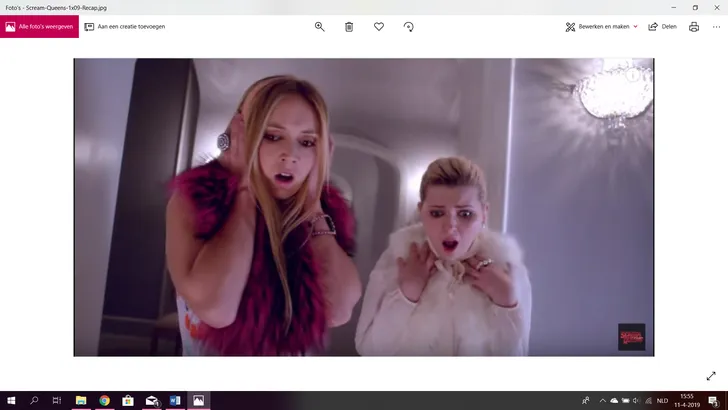Open Wi-Fi network tray icon
Image resolution: width=728 pixels, height=410 pixels.
pos(649,400)
